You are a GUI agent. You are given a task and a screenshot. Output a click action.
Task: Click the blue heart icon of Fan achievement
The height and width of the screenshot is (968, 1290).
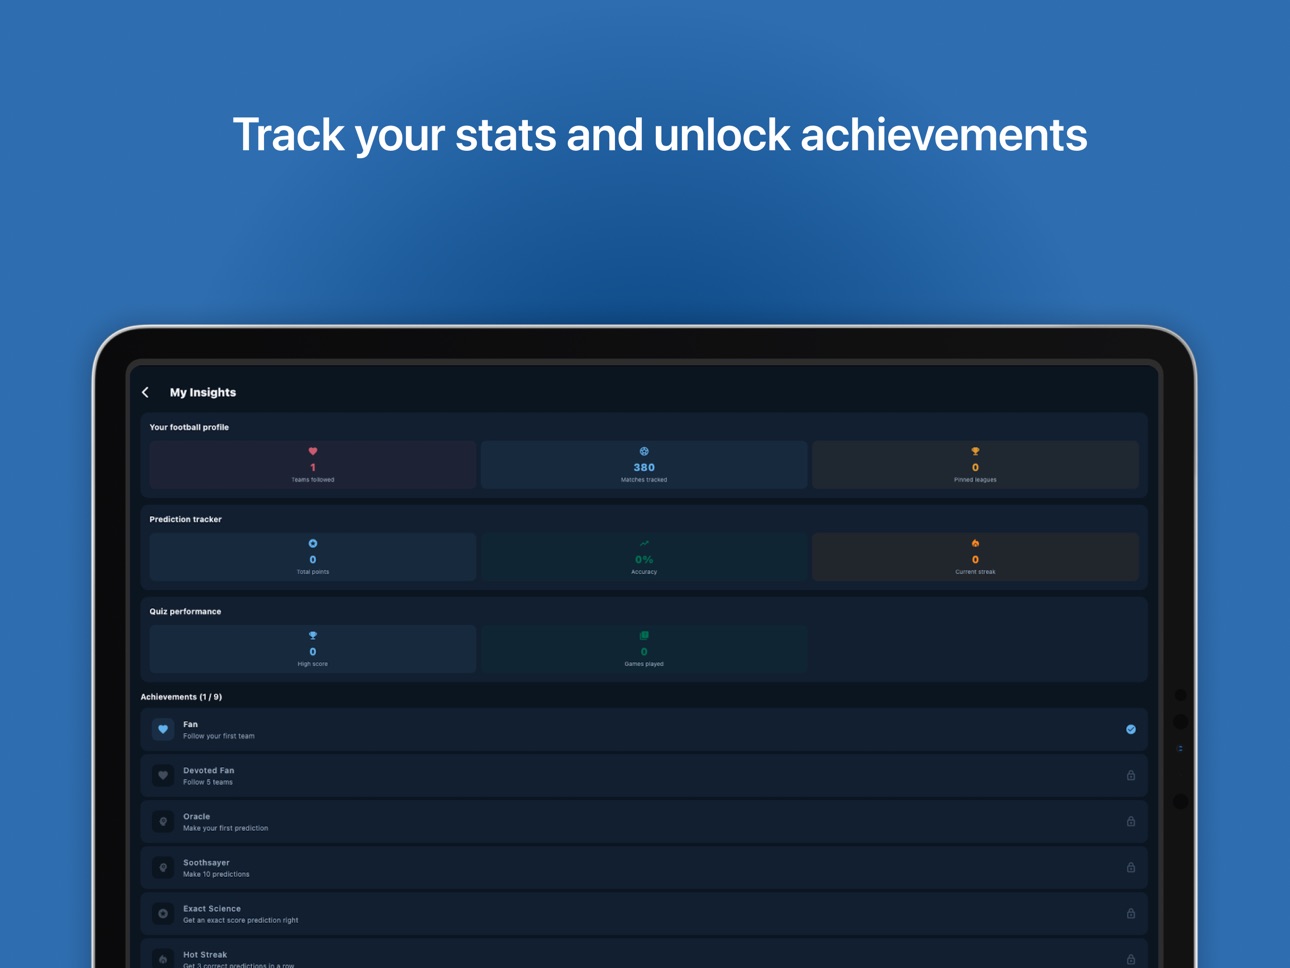point(163,729)
